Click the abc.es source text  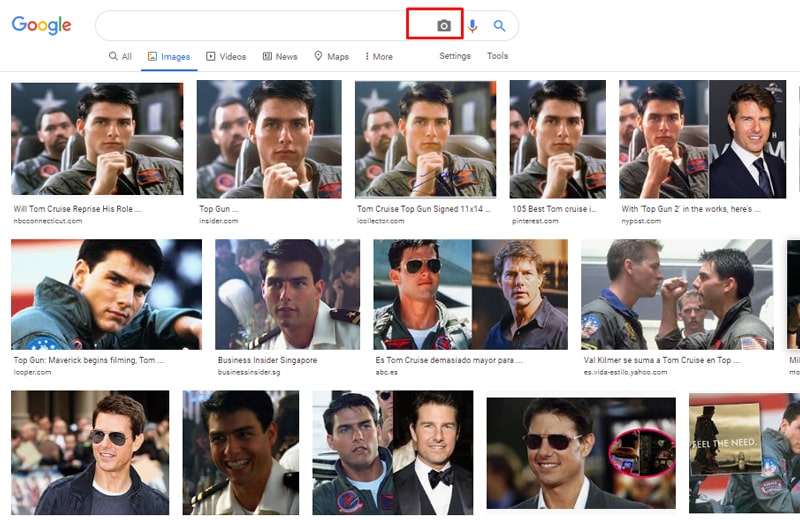click(x=386, y=372)
